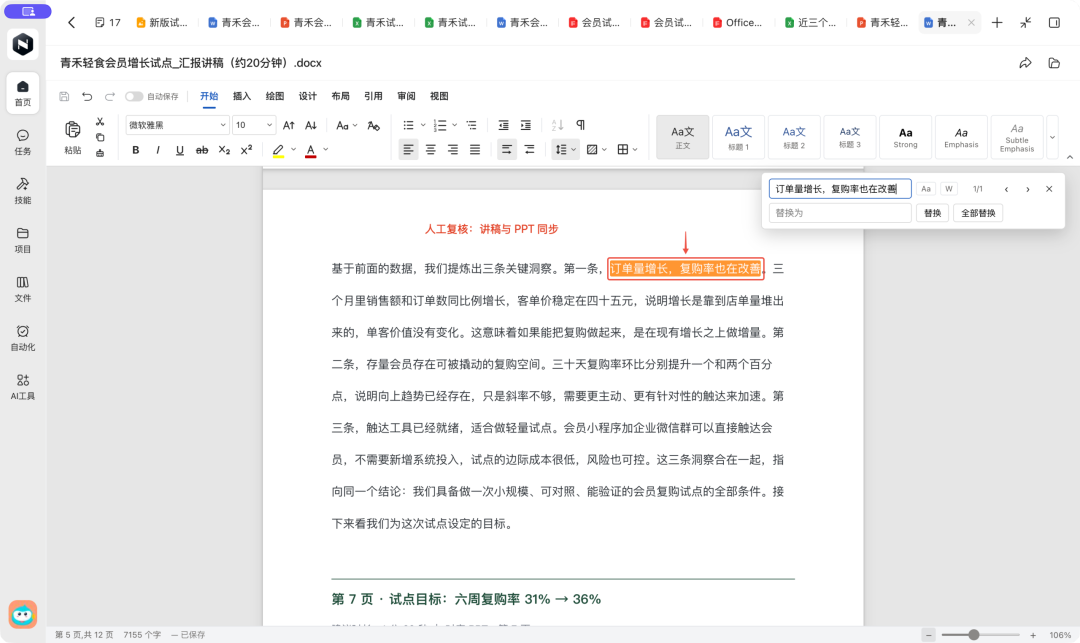Apply superscript formatting
This screenshot has width=1080, height=643.
[246, 150]
